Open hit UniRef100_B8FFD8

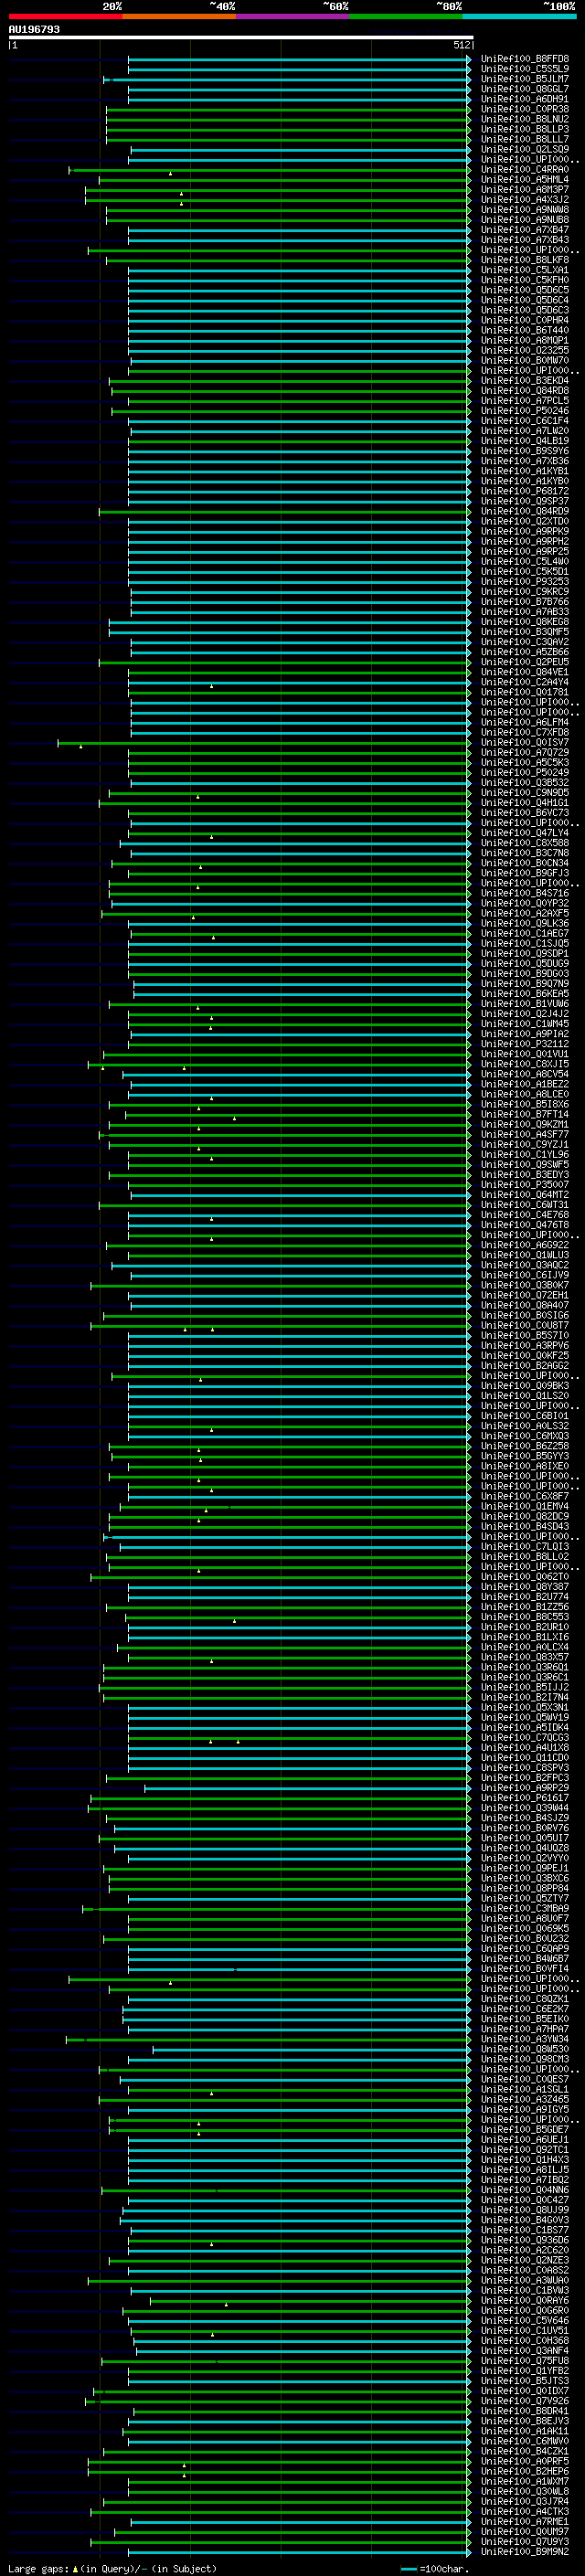[x=524, y=59]
